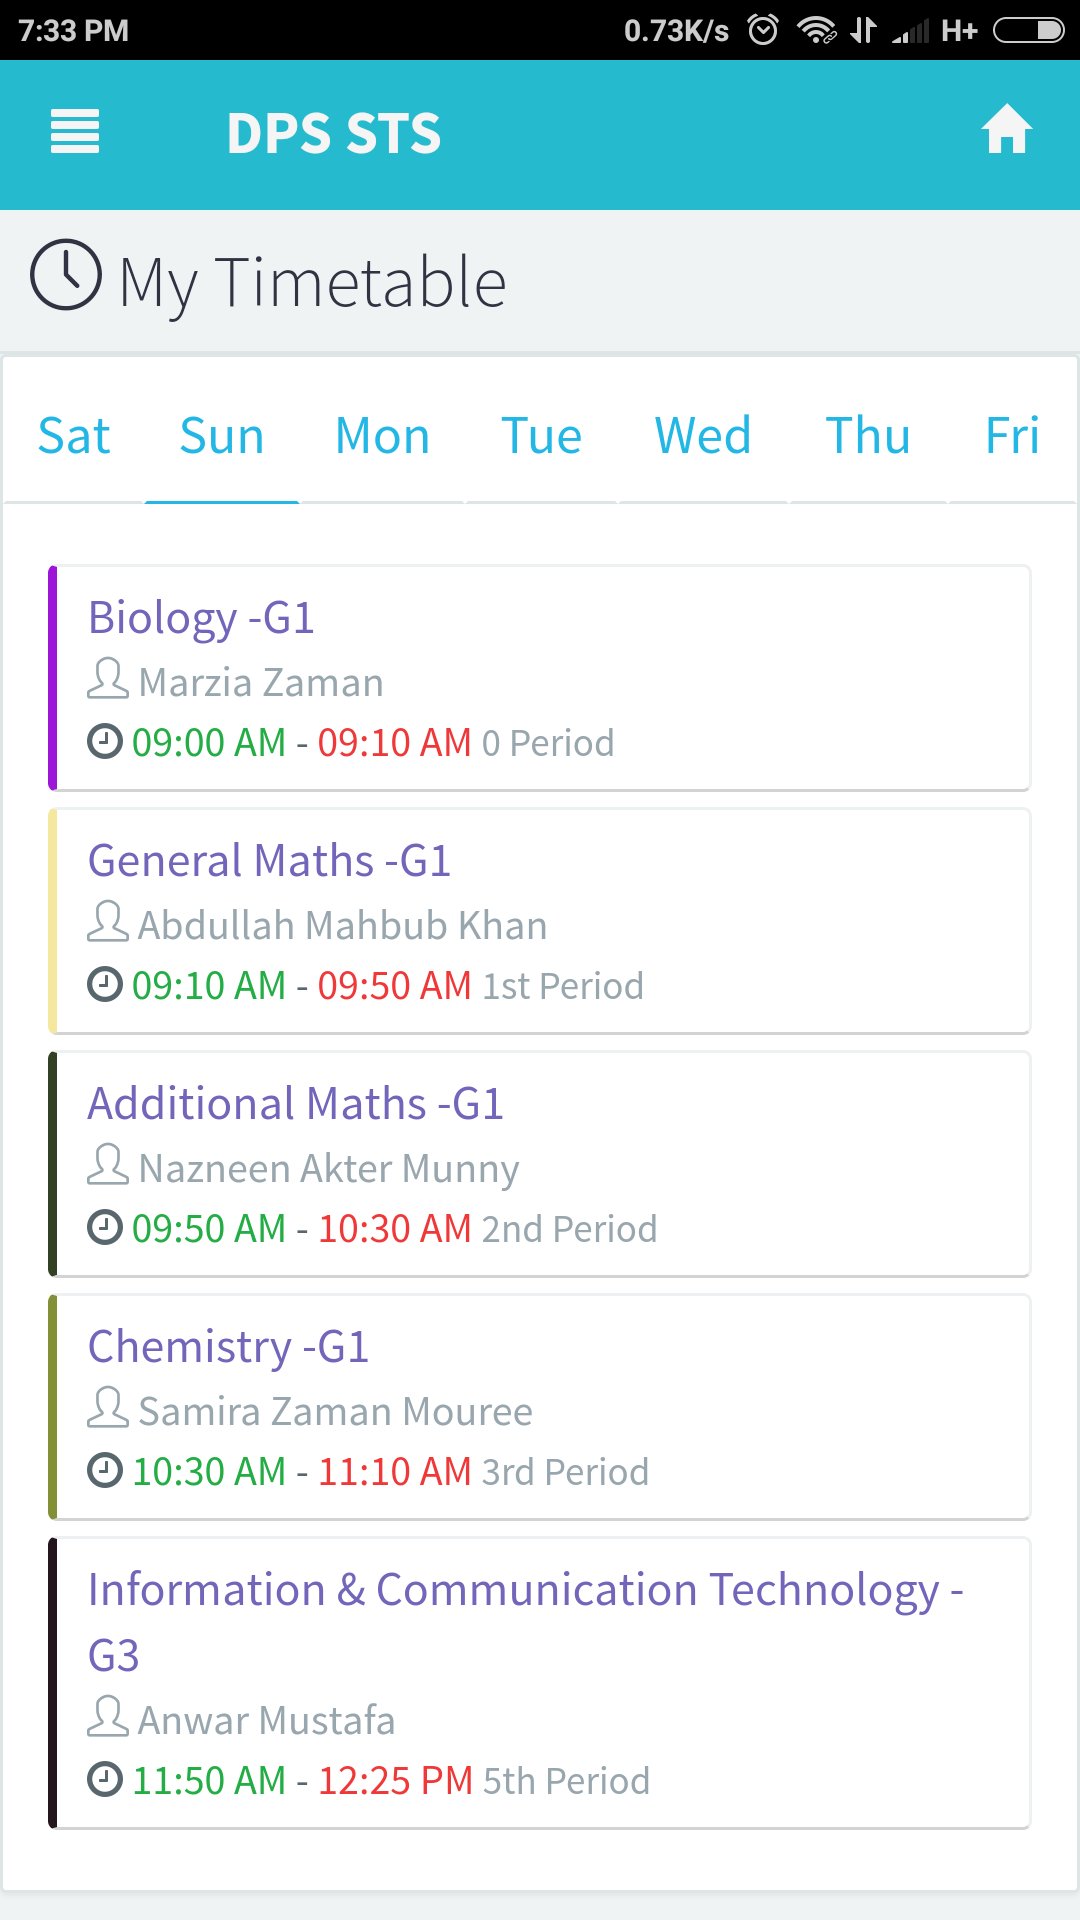Switch to Fri tab
Screen dimensions: 1080x1920
pos(1012,436)
